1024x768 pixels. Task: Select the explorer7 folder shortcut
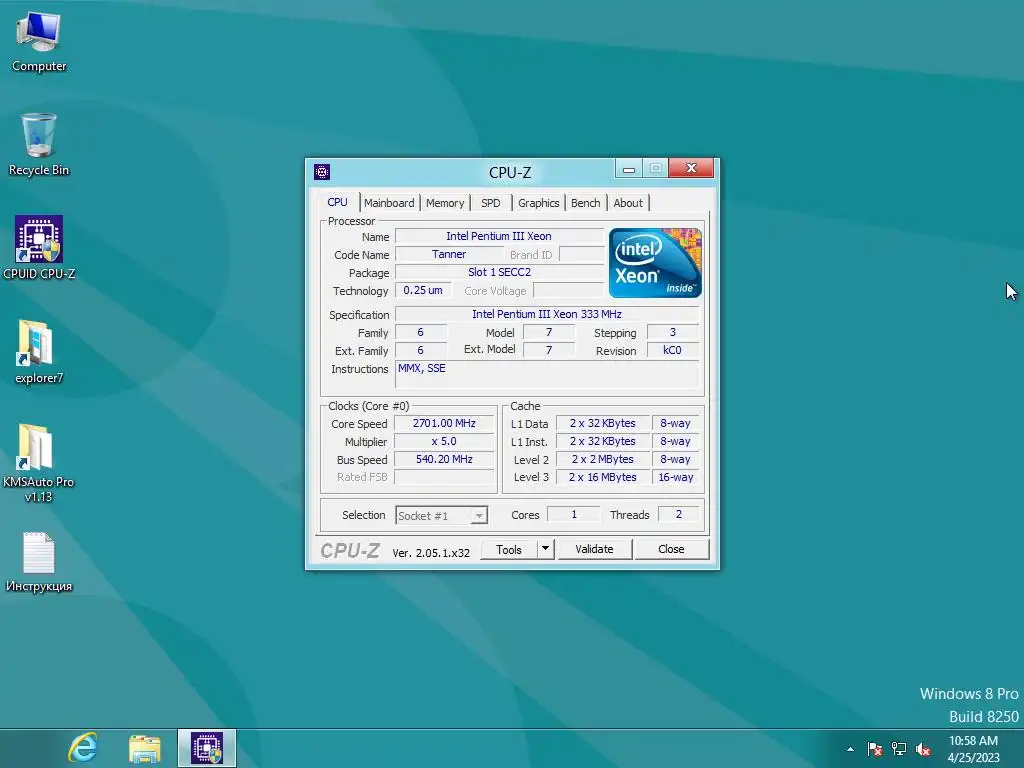39,351
